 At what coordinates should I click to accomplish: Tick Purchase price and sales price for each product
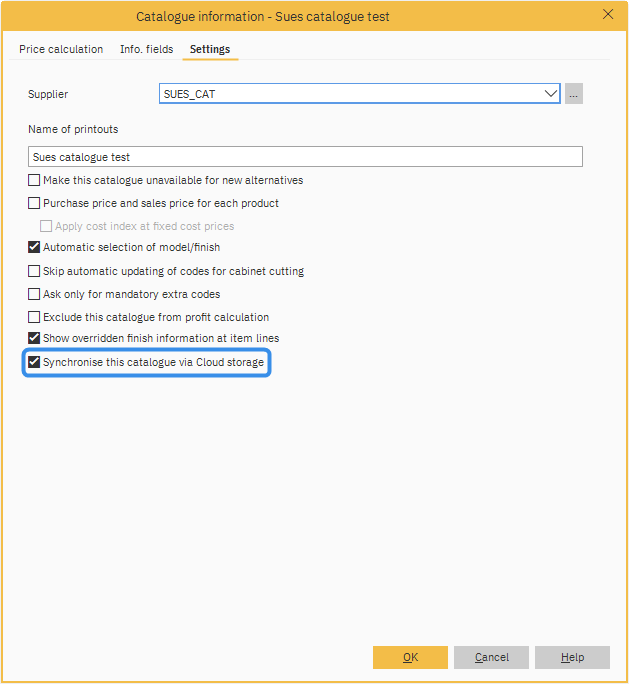coord(35,204)
